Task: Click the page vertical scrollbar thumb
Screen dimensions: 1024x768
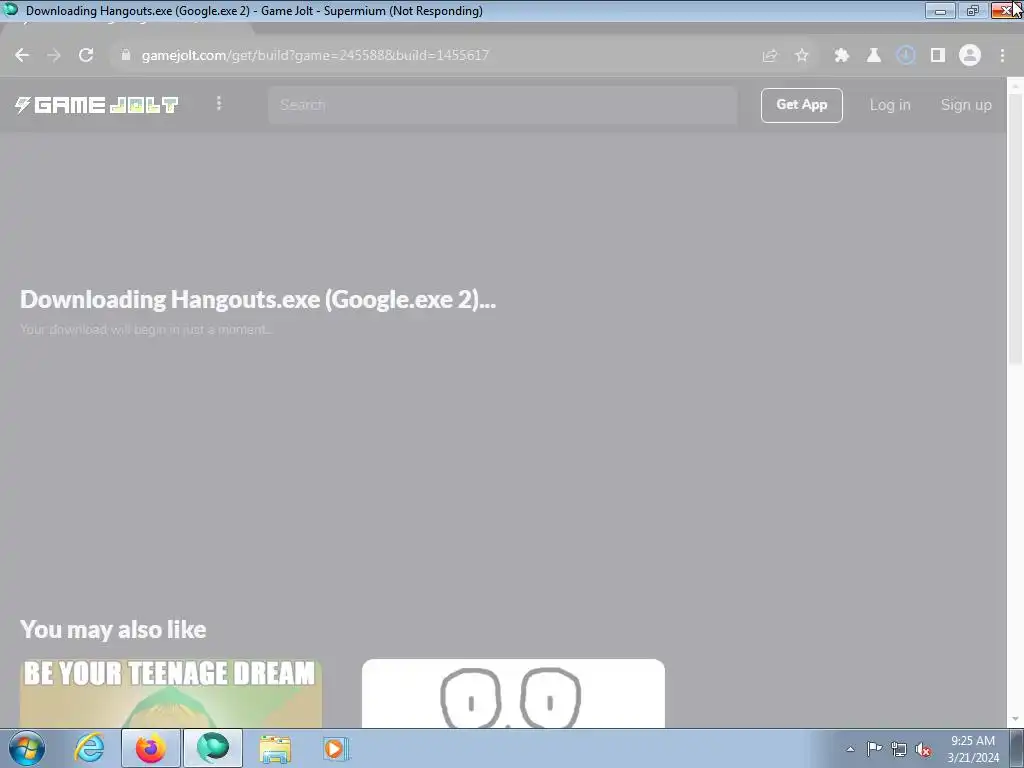Action: 1016,229
